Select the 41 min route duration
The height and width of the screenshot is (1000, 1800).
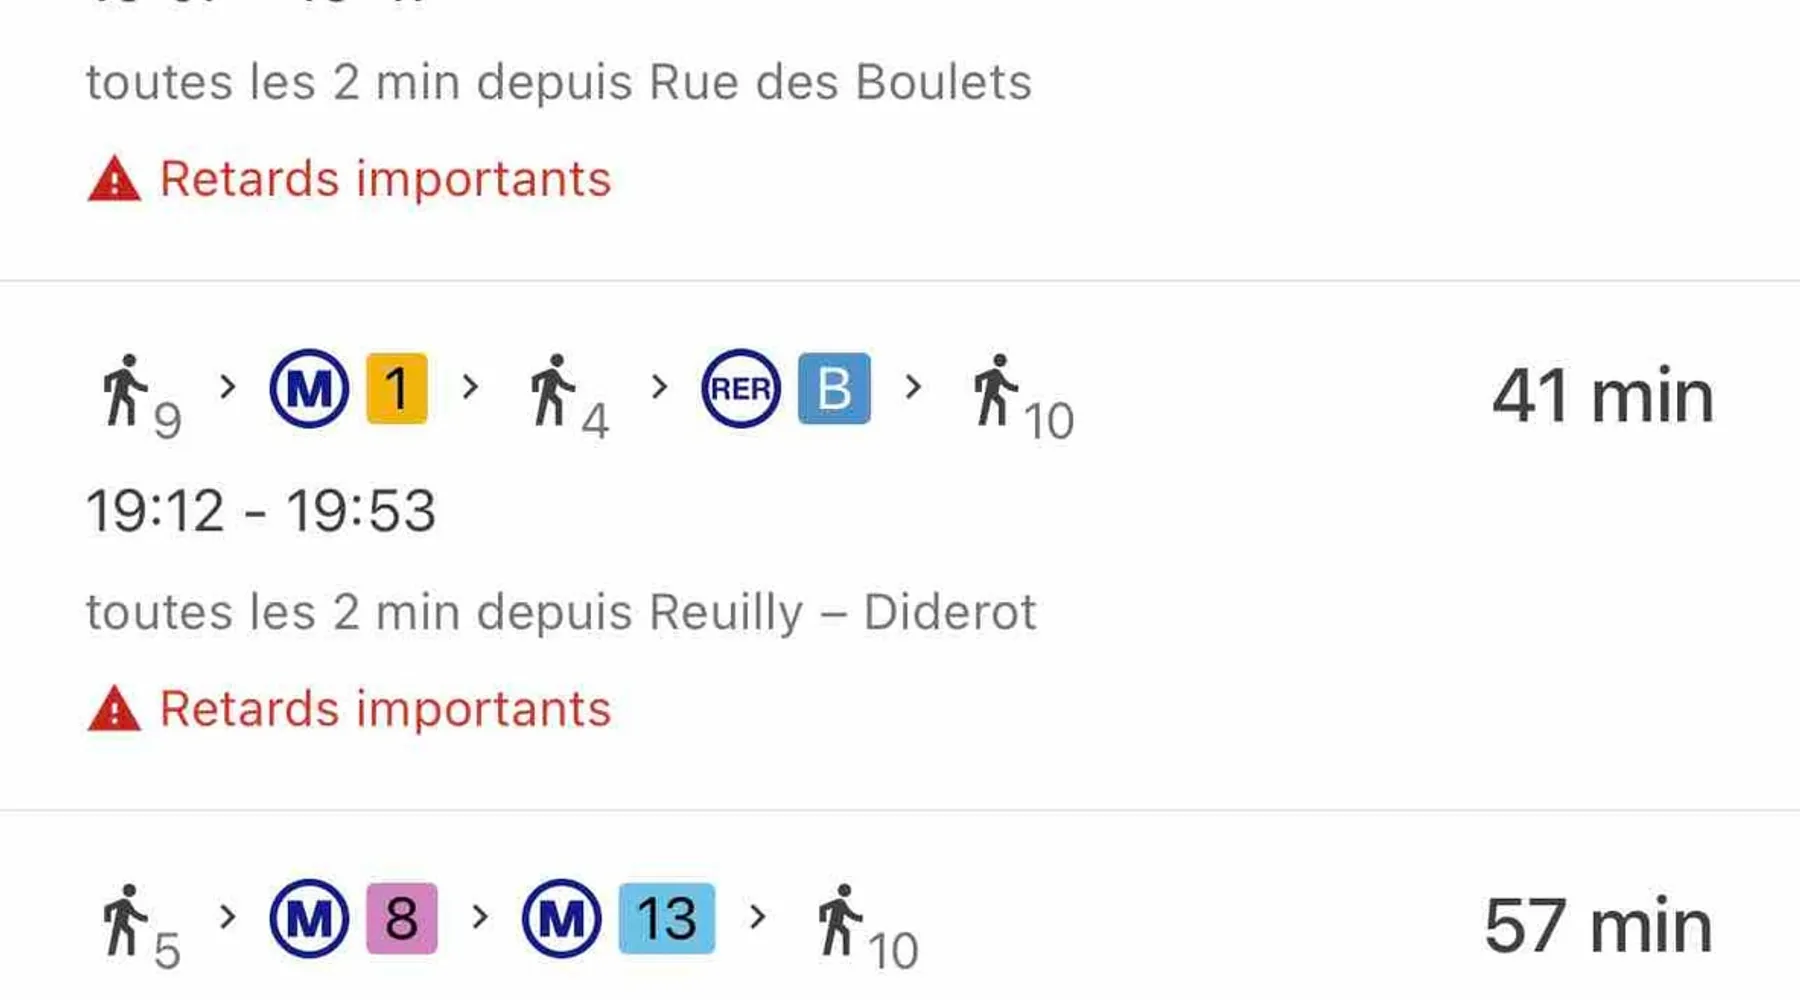[1602, 396]
